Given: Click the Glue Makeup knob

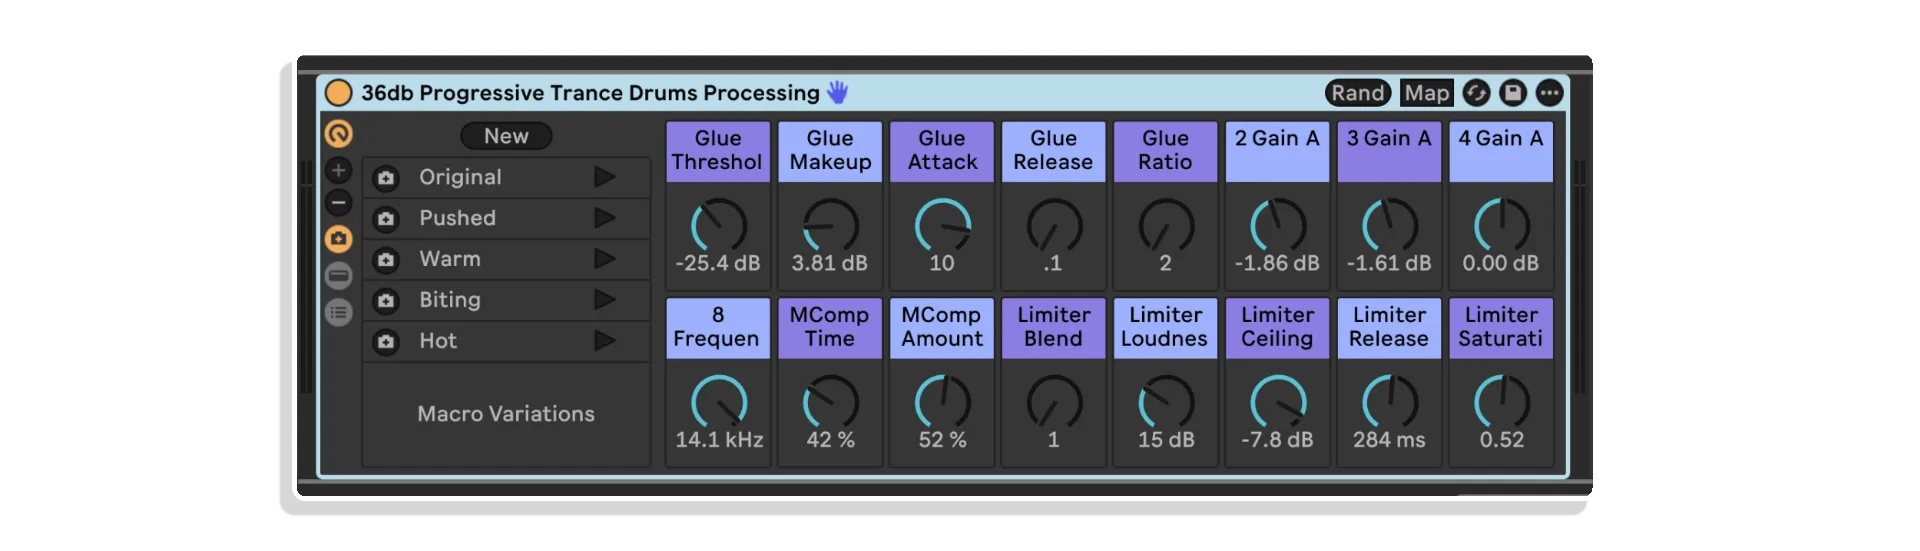Looking at the screenshot, I should [831, 225].
